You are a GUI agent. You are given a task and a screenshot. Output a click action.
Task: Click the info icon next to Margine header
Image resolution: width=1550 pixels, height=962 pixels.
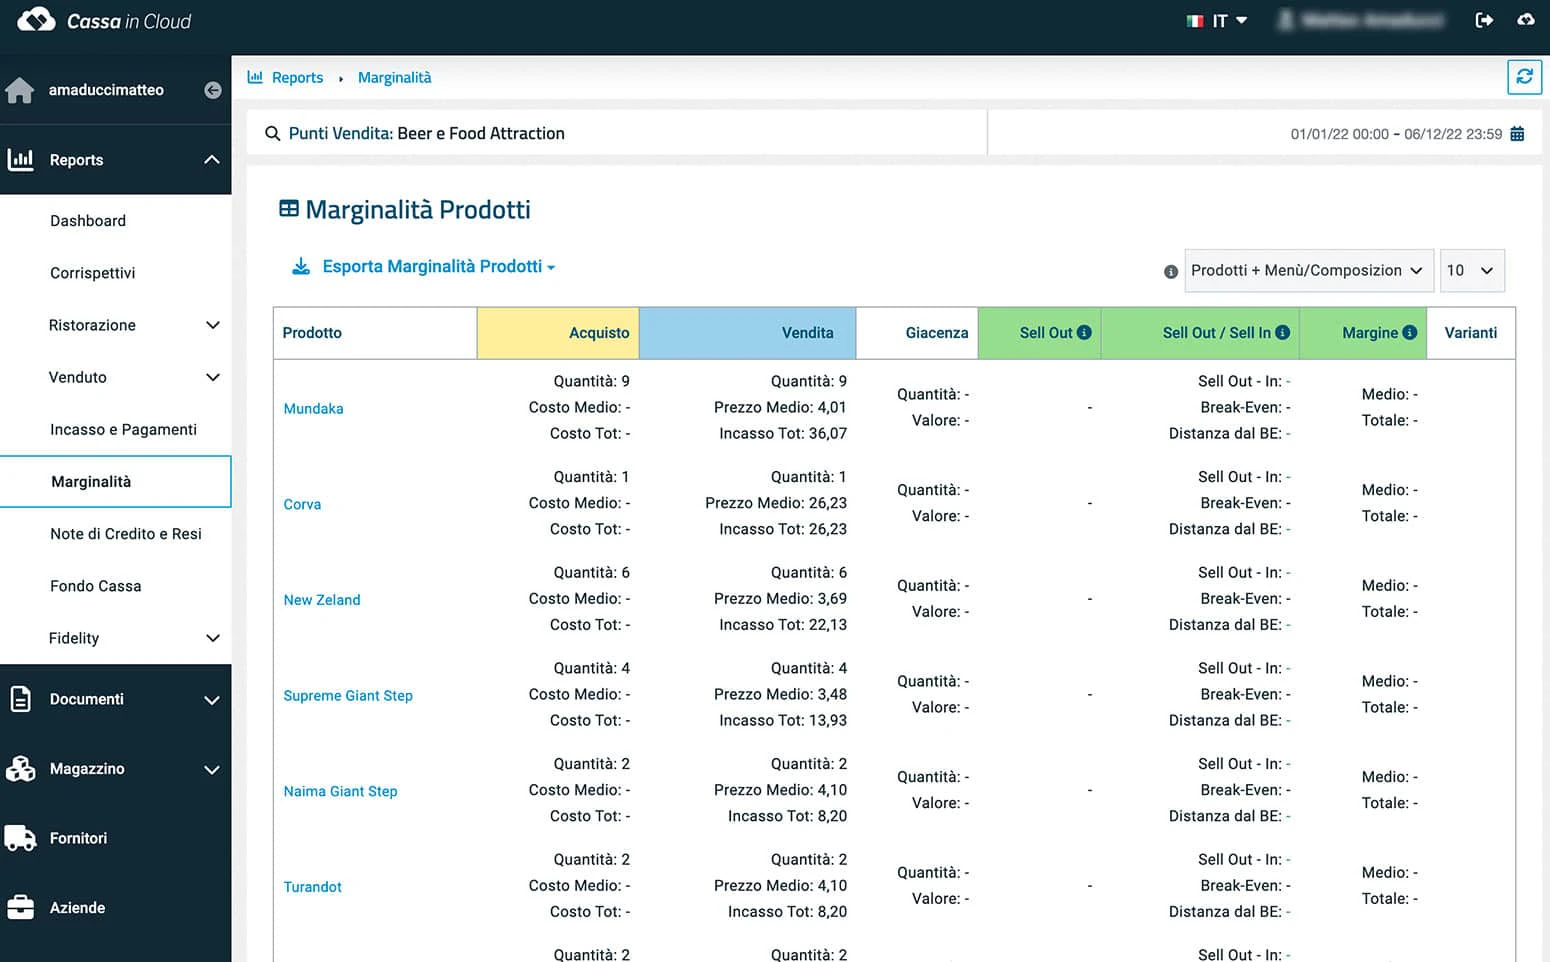(x=1409, y=332)
